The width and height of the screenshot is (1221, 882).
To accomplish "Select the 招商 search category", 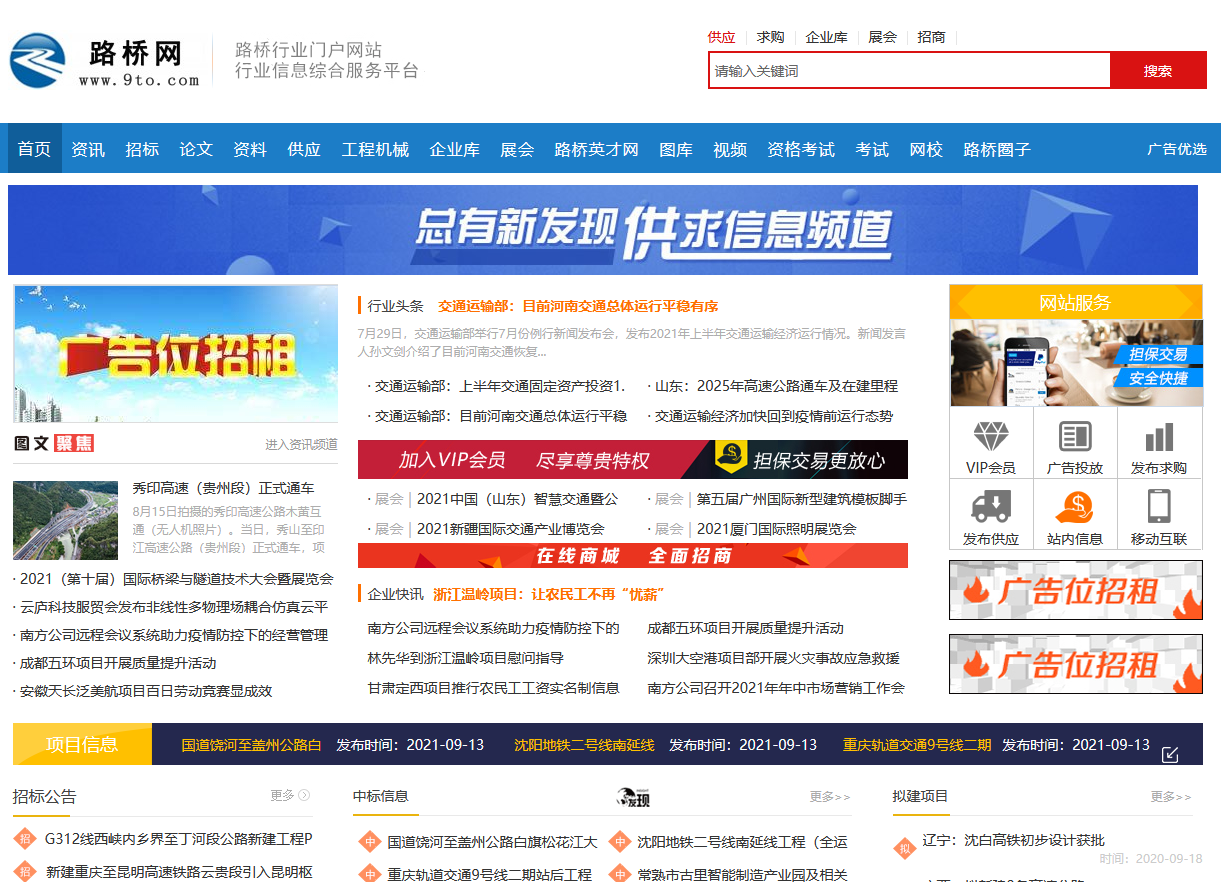I will point(931,37).
